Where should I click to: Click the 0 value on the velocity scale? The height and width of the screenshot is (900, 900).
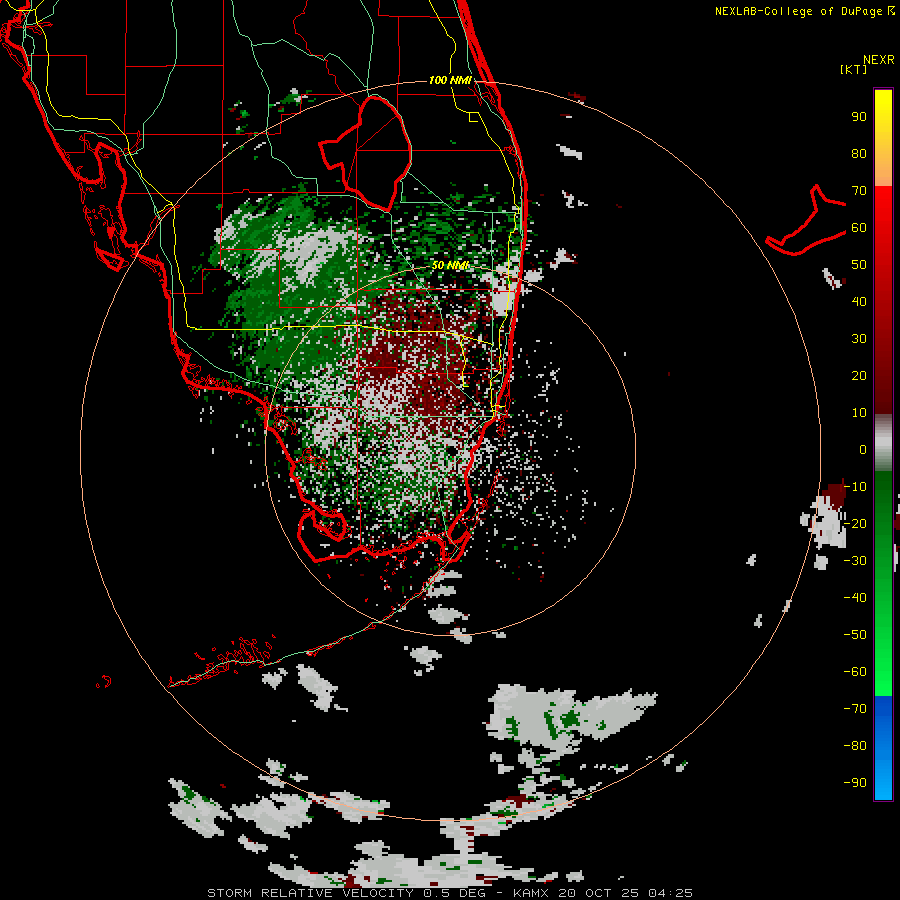click(863, 449)
